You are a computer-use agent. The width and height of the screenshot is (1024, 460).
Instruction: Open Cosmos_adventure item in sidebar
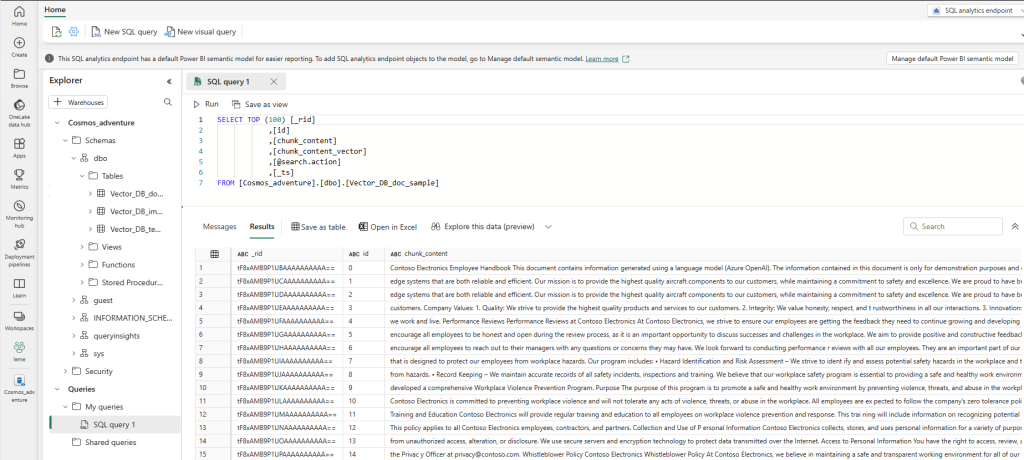[x=19, y=387]
